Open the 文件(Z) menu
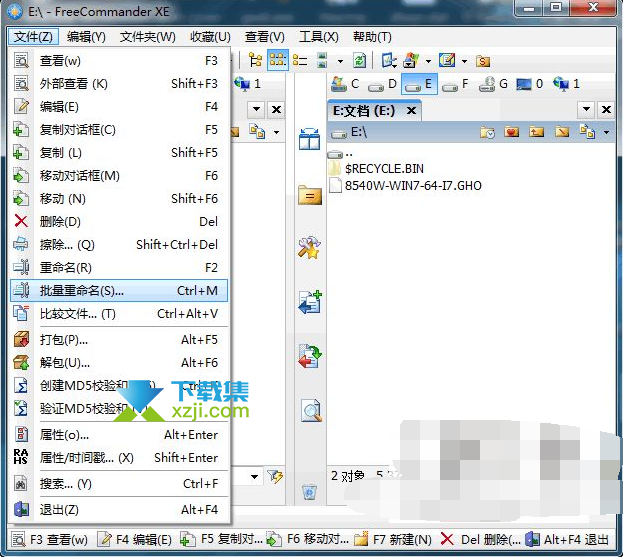The image size is (623, 557). coord(33,37)
